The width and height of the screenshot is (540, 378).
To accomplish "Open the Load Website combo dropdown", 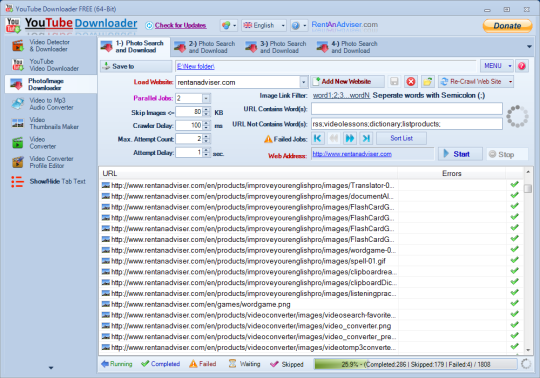I will click(303, 82).
